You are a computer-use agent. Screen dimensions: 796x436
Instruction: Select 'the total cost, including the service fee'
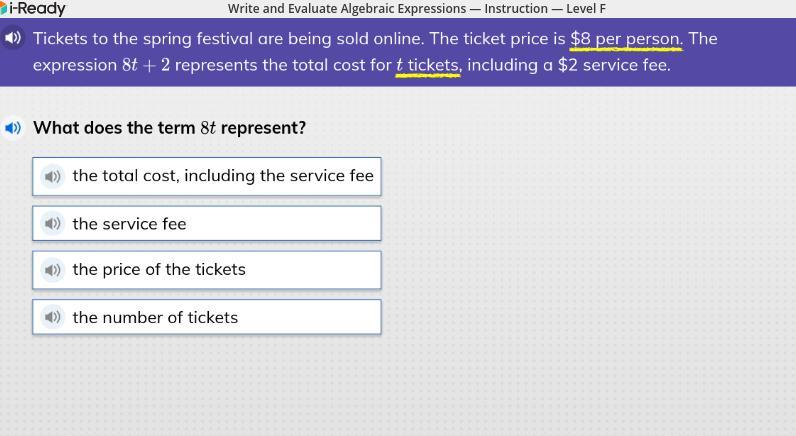222,176
